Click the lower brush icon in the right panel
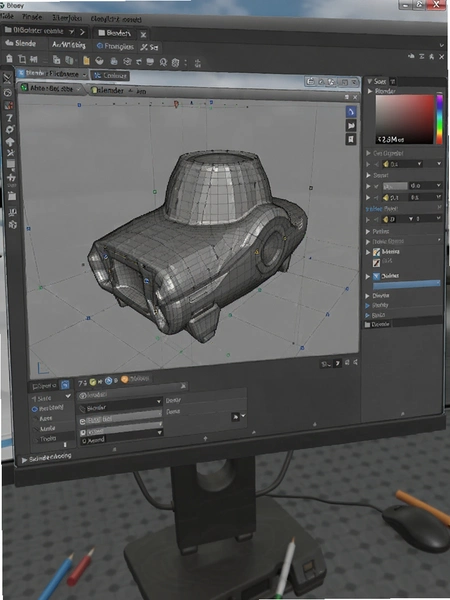 coord(377,262)
